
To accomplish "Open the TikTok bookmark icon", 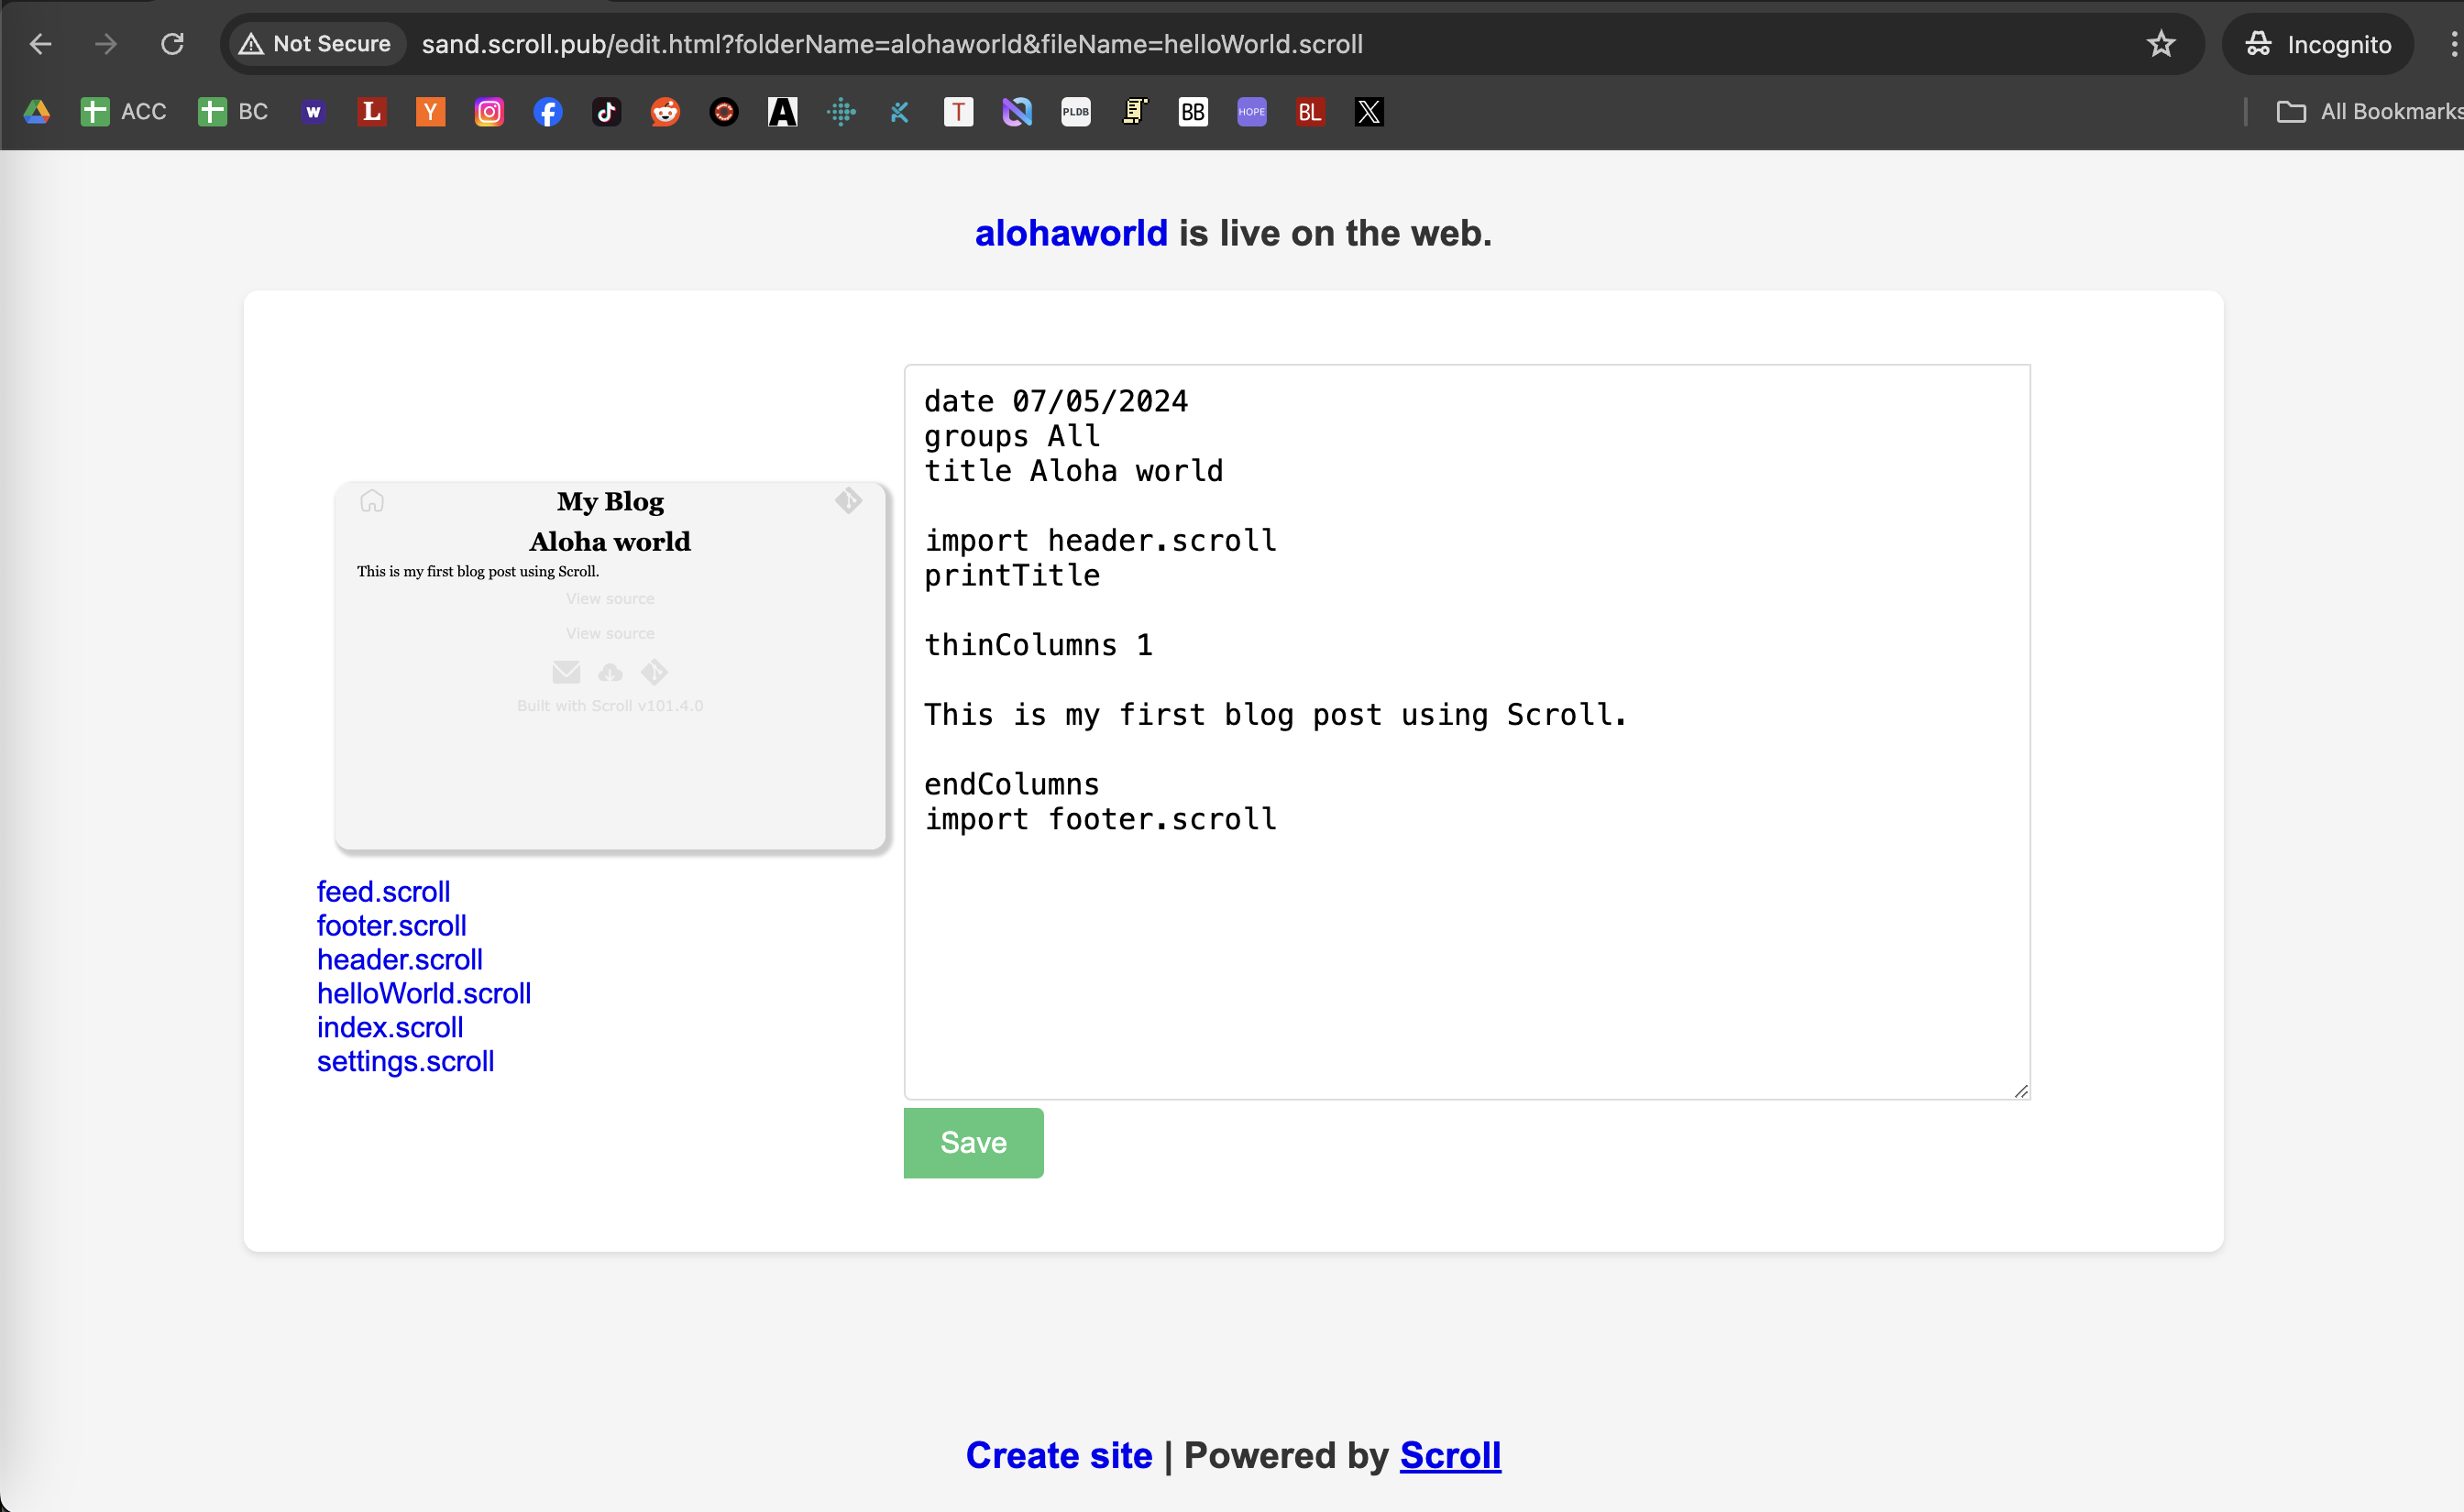I will (606, 112).
